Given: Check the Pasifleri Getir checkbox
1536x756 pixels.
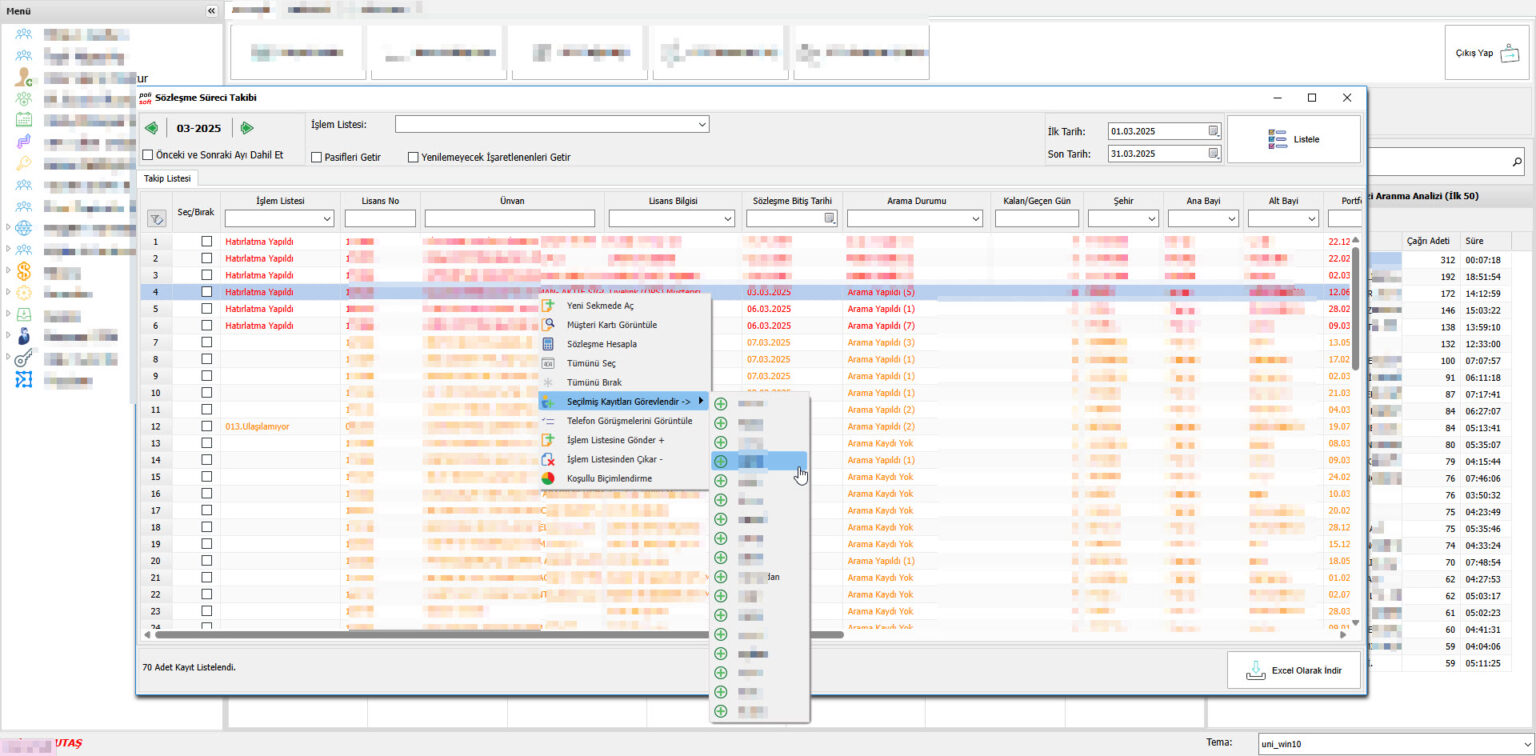Looking at the screenshot, I should click(316, 157).
